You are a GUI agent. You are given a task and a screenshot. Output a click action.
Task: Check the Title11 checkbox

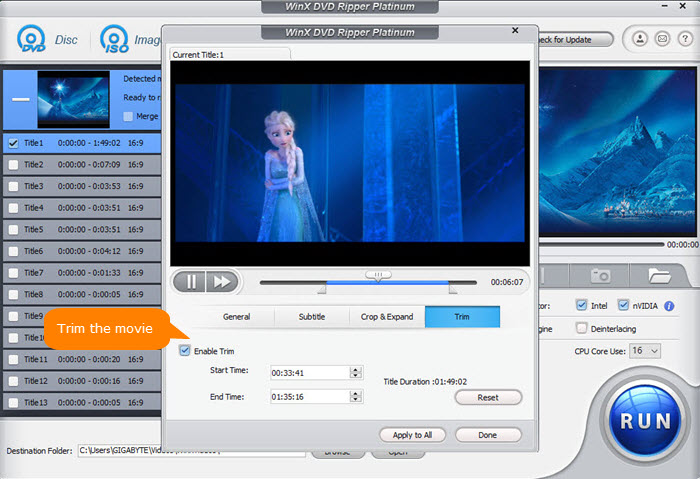(13, 359)
